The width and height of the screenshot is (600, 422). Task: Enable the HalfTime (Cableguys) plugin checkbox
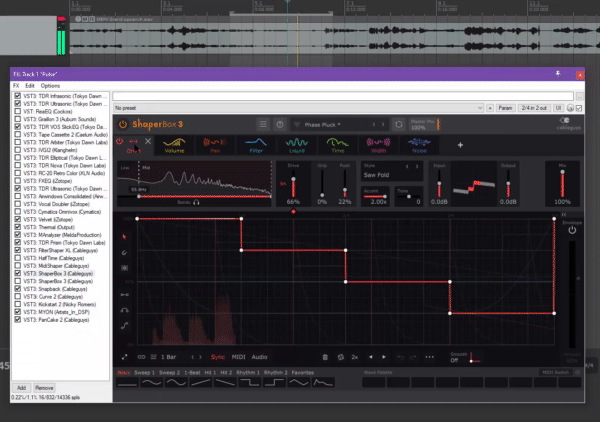coord(18,258)
